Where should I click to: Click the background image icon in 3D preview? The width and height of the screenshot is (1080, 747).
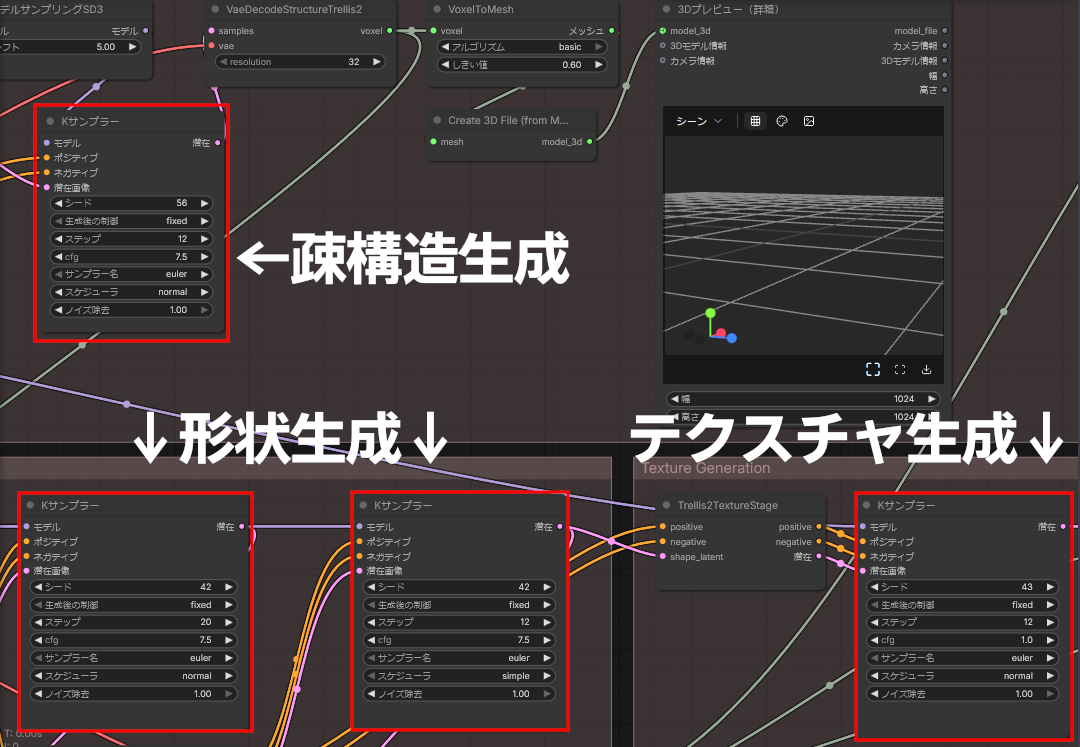(809, 121)
